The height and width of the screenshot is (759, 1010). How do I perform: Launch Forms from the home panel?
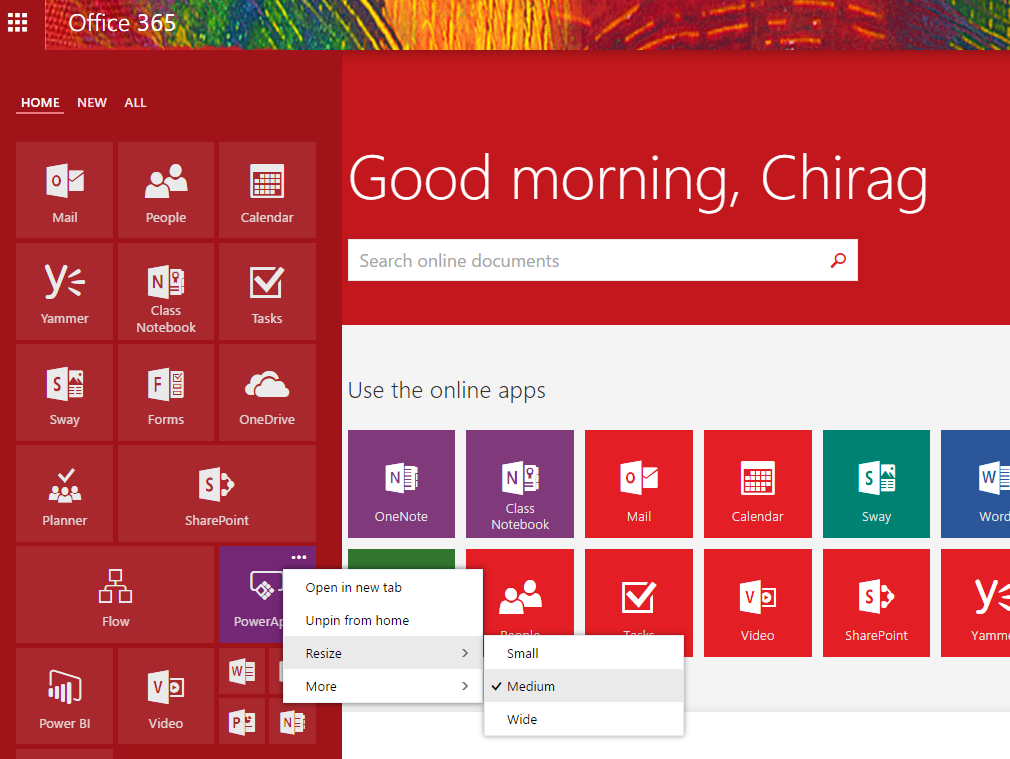166,392
